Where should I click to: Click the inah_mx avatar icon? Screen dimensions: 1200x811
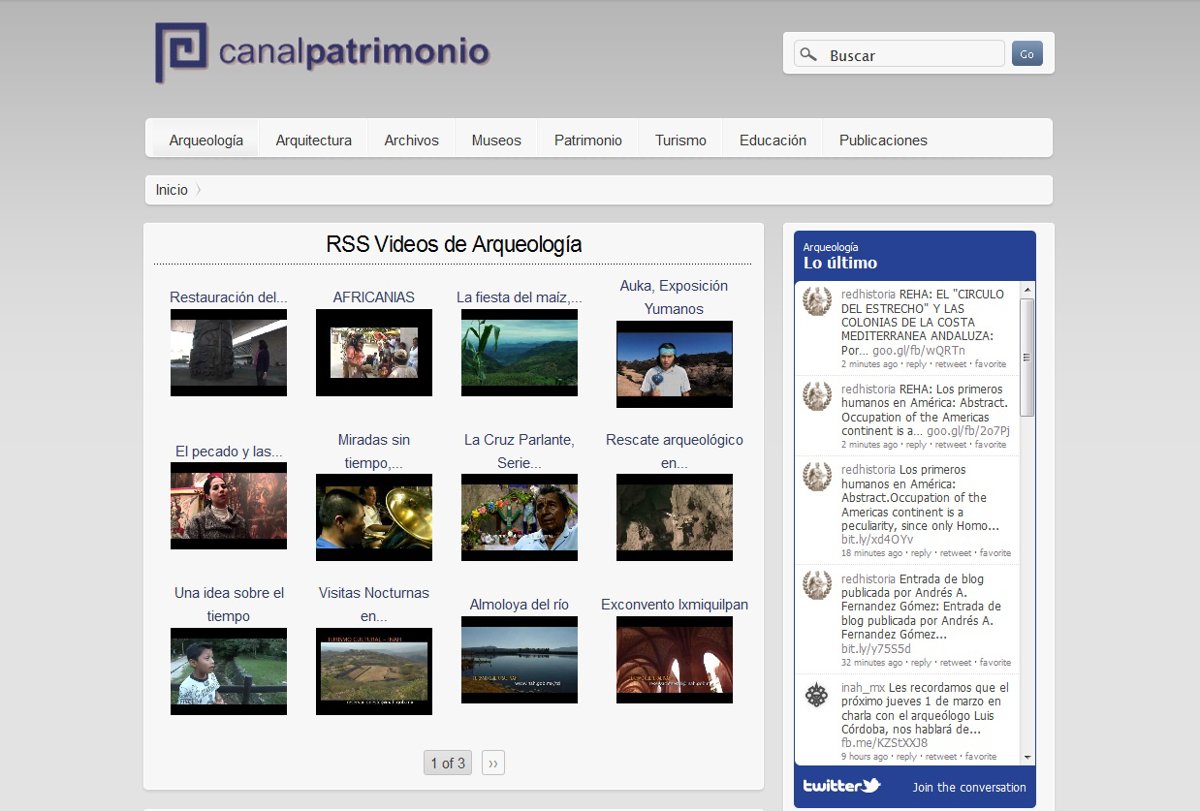(x=817, y=696)
